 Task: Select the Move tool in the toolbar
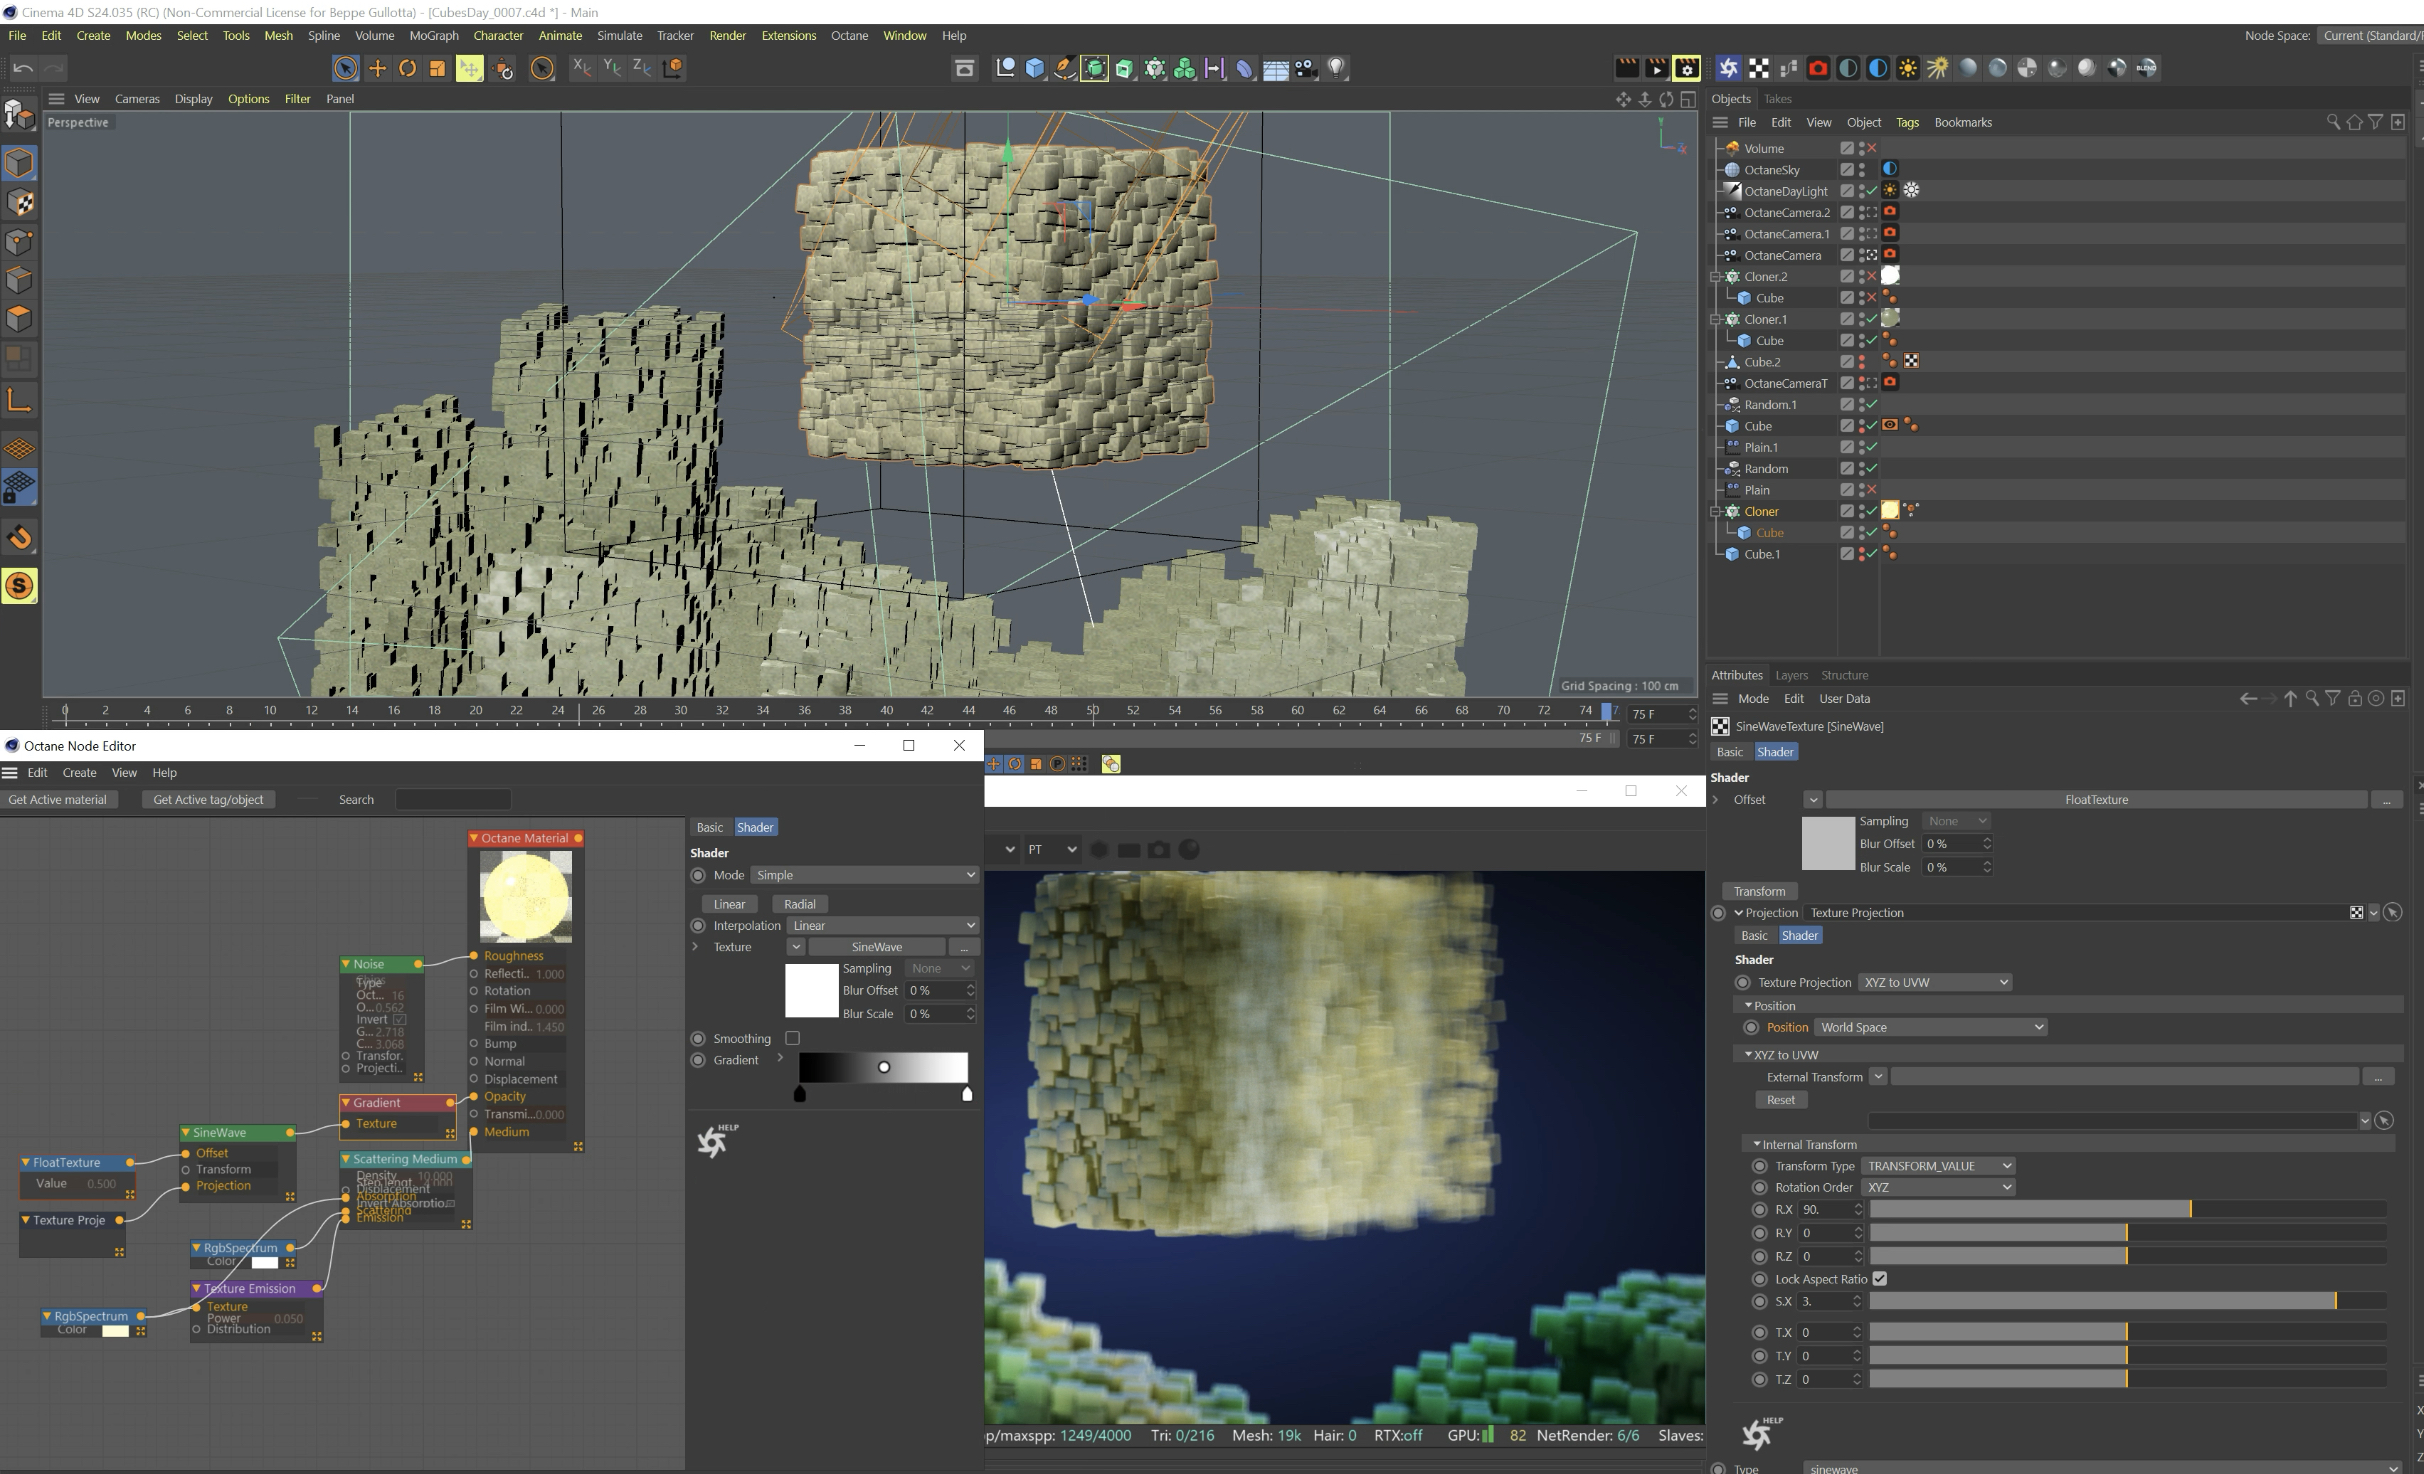click(377, 68)
